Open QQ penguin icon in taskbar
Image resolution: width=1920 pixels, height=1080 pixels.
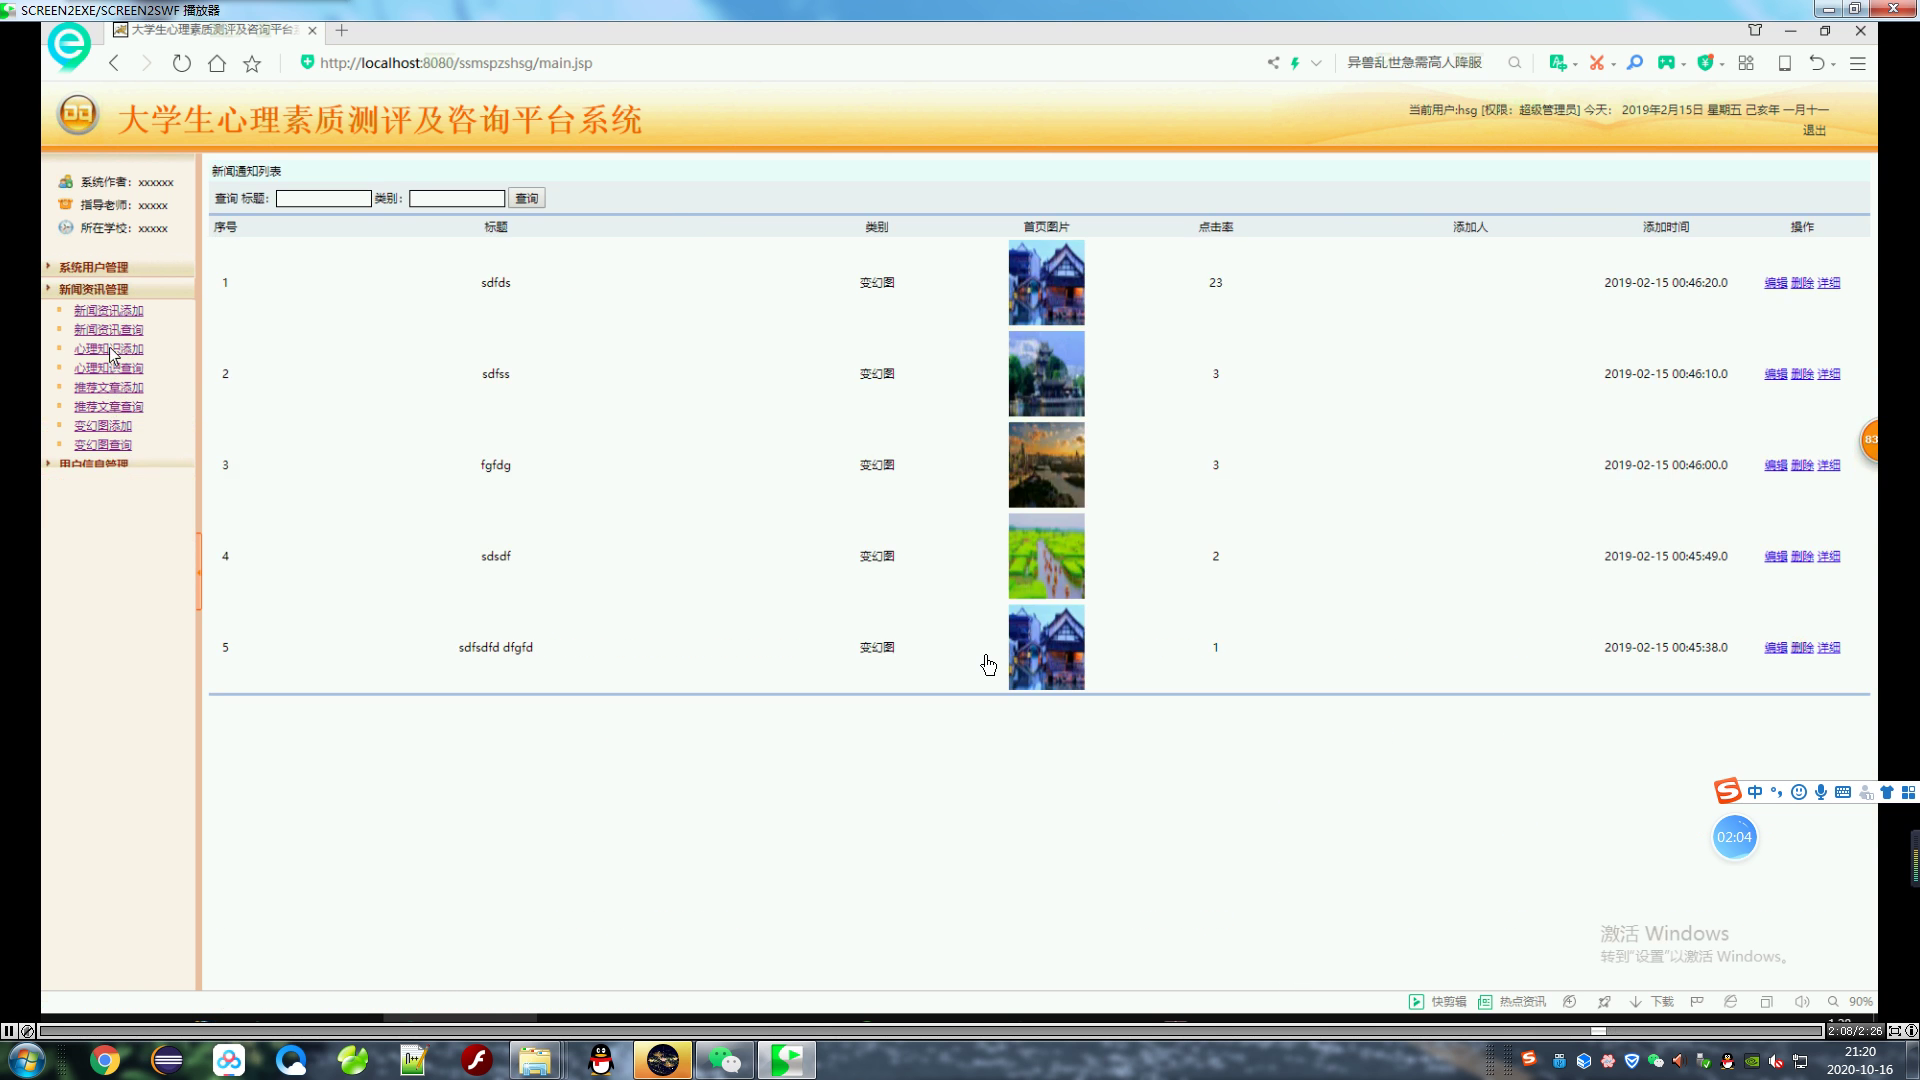pos(600,1059)
